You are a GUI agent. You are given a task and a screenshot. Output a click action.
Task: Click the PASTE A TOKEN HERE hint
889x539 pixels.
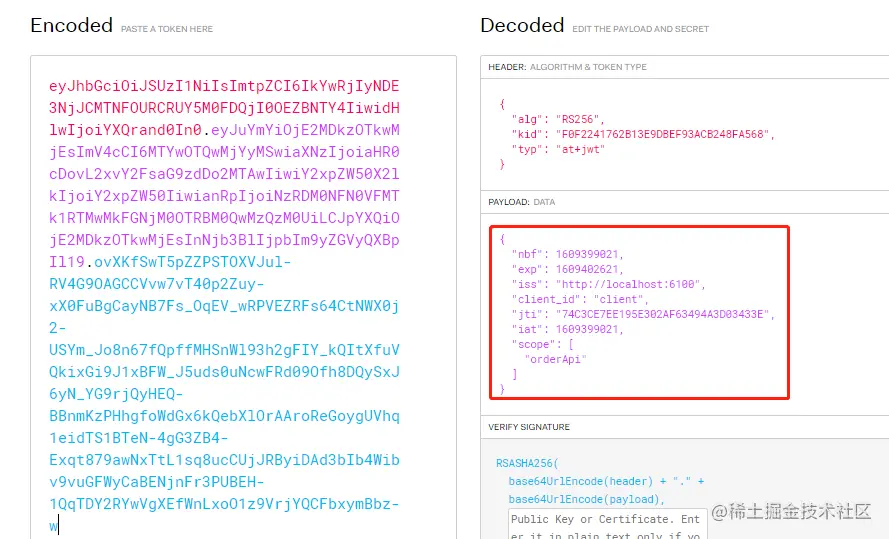click(x=167, y=29)
